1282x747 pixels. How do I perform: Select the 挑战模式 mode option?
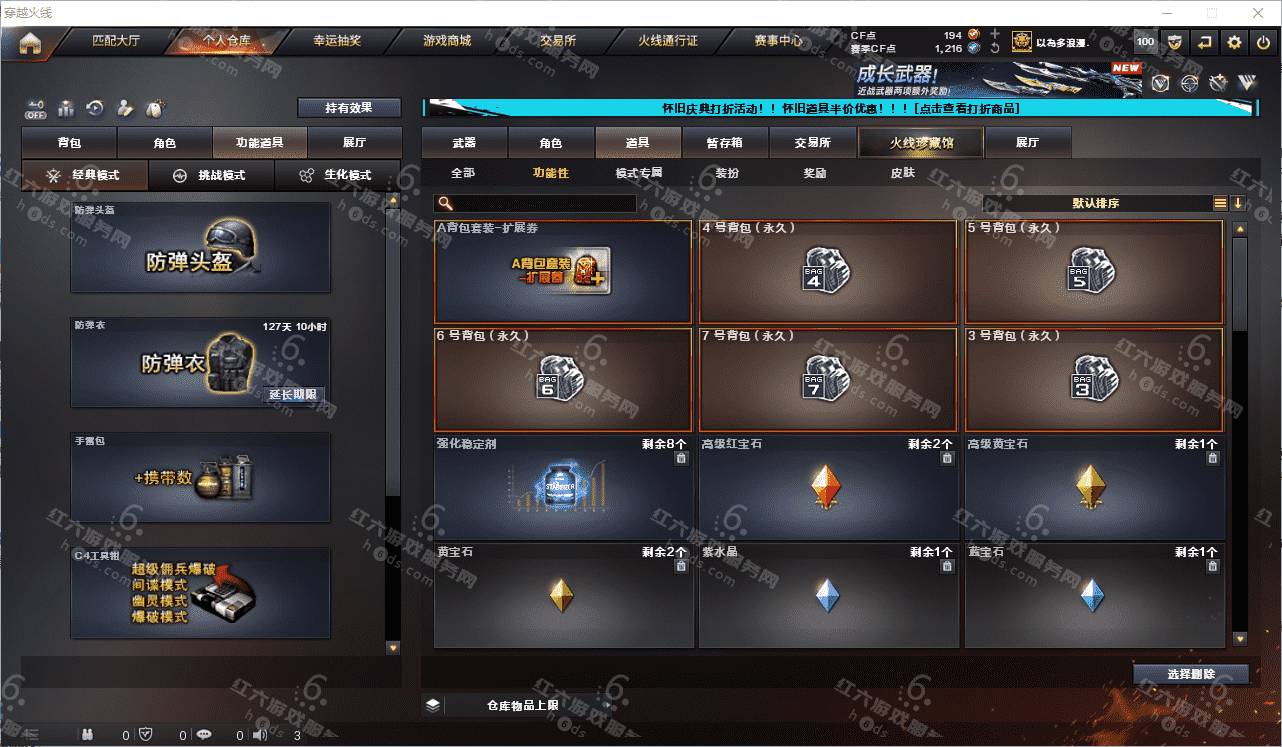(x=211, y=175)
